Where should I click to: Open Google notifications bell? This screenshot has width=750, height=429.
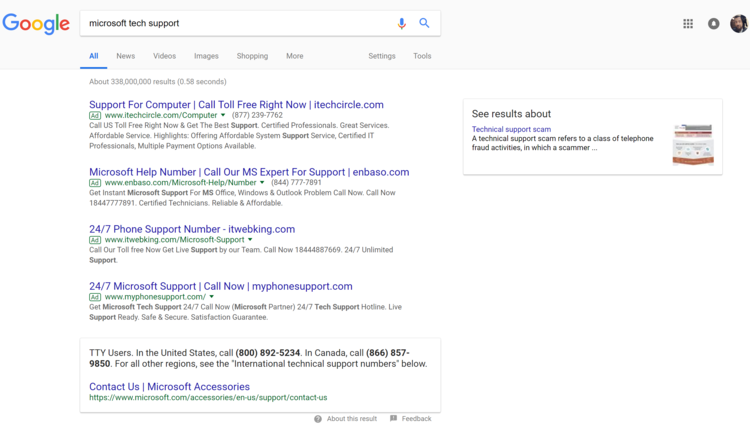(x=713, y=23)
